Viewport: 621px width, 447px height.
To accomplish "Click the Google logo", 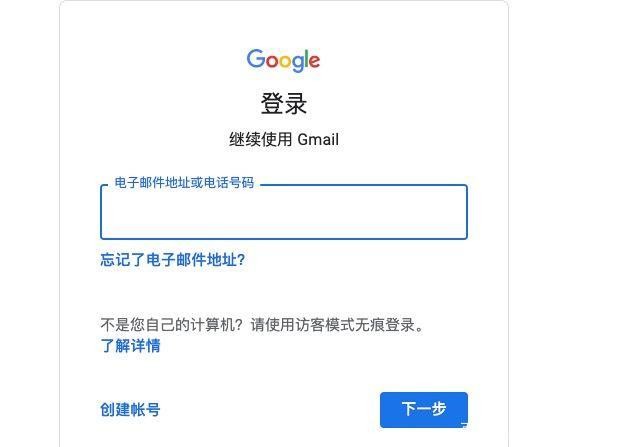I will 283,60.
